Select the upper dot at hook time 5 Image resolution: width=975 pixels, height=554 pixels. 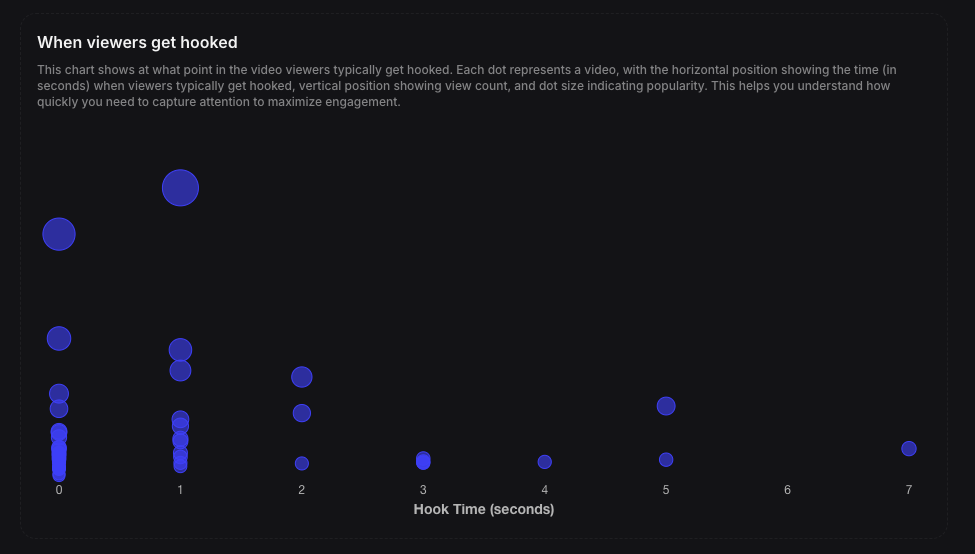coord(666,406)
